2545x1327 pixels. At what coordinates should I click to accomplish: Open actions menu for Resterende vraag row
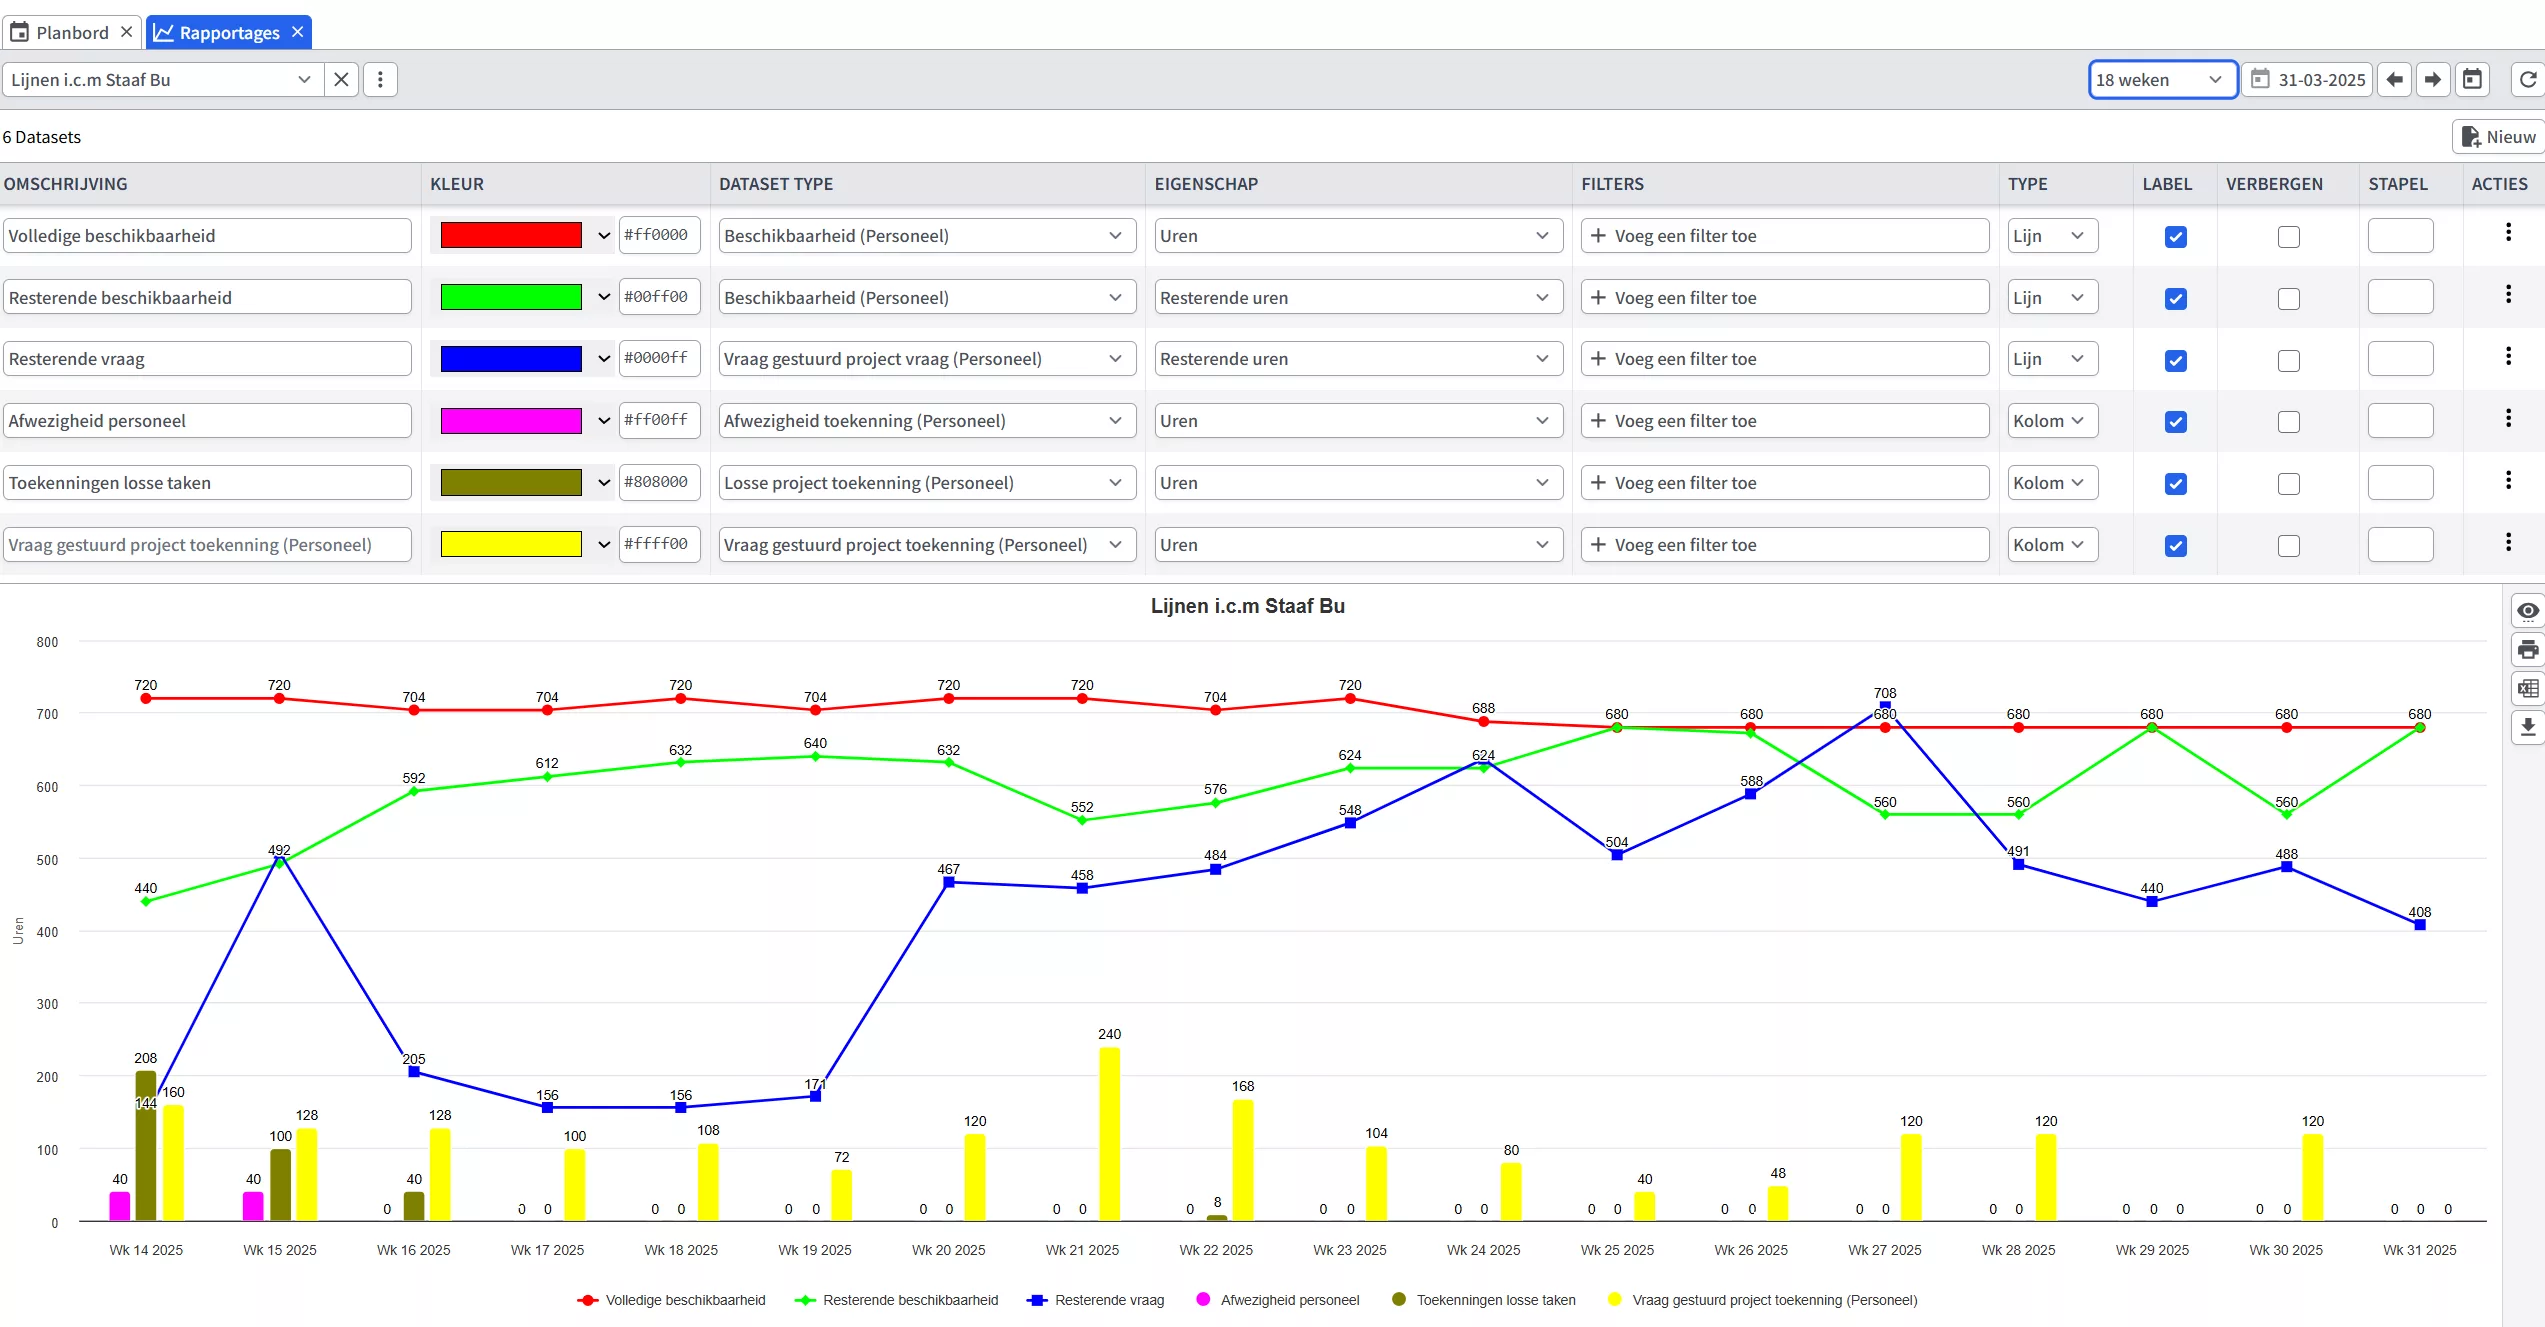pos(2508,356)
